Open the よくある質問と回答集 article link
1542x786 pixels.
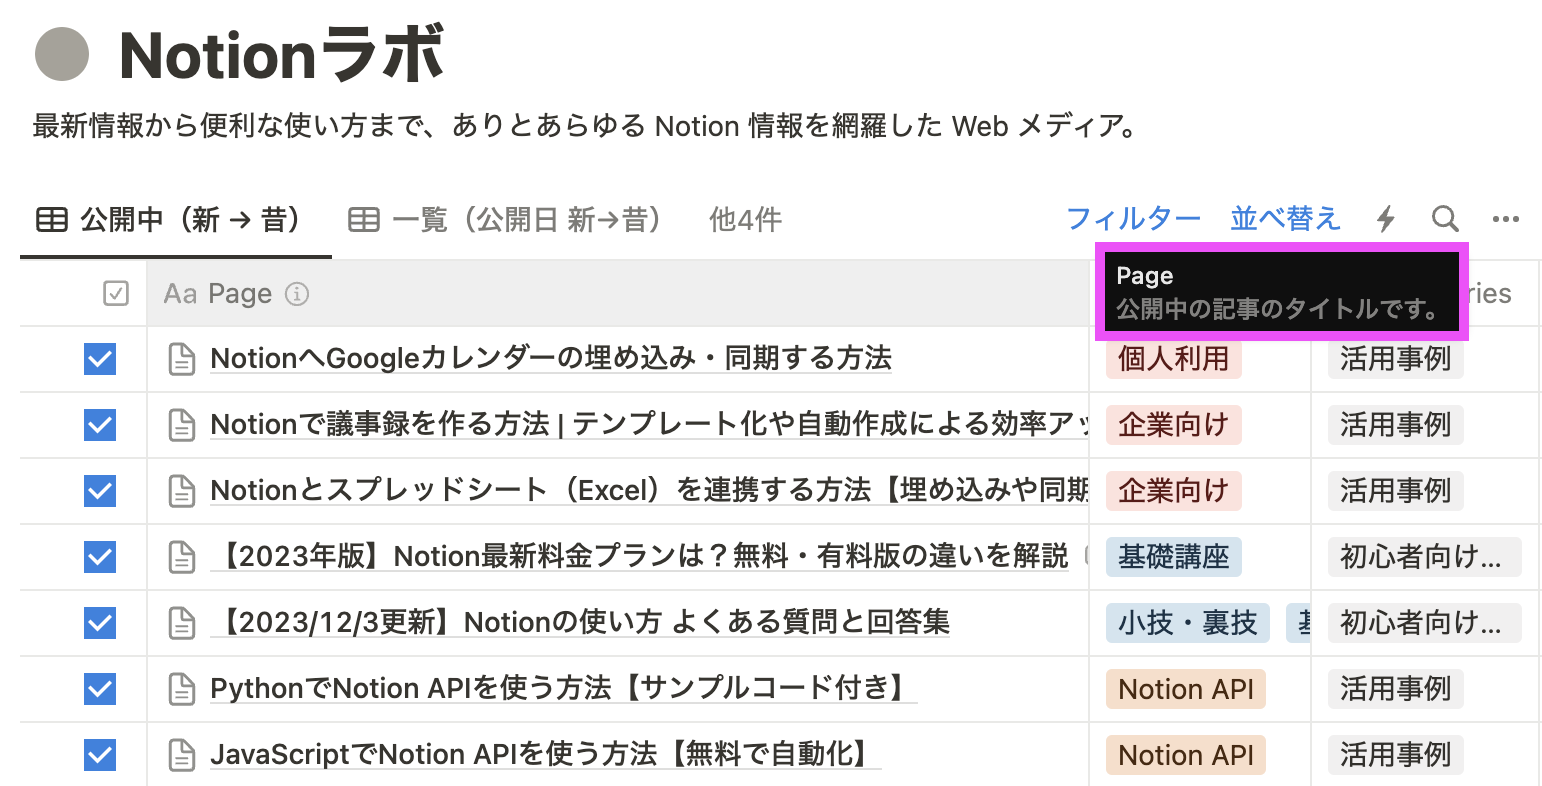(x=580, y=623)
